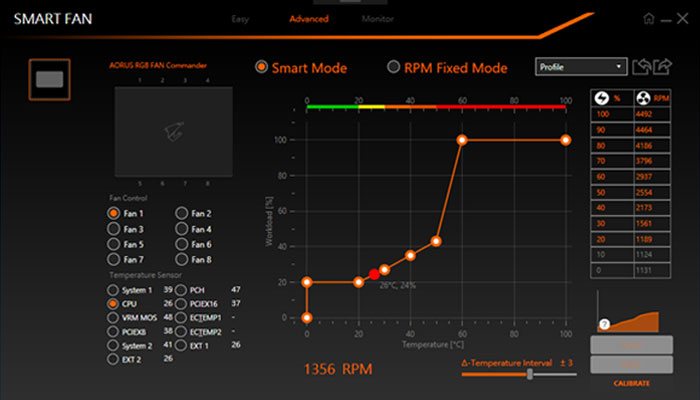700x400 pixels.
Task: Click the fan RPM column icon
Action: click(x=643, y=98)
